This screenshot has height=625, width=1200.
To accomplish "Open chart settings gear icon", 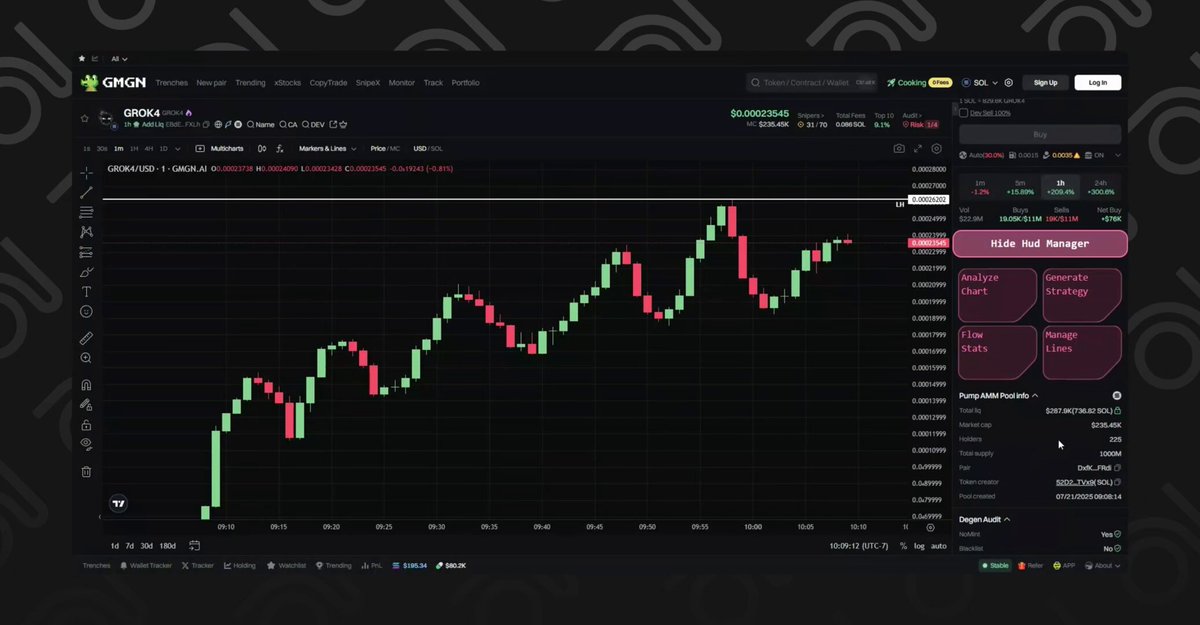I will (938, 148).
